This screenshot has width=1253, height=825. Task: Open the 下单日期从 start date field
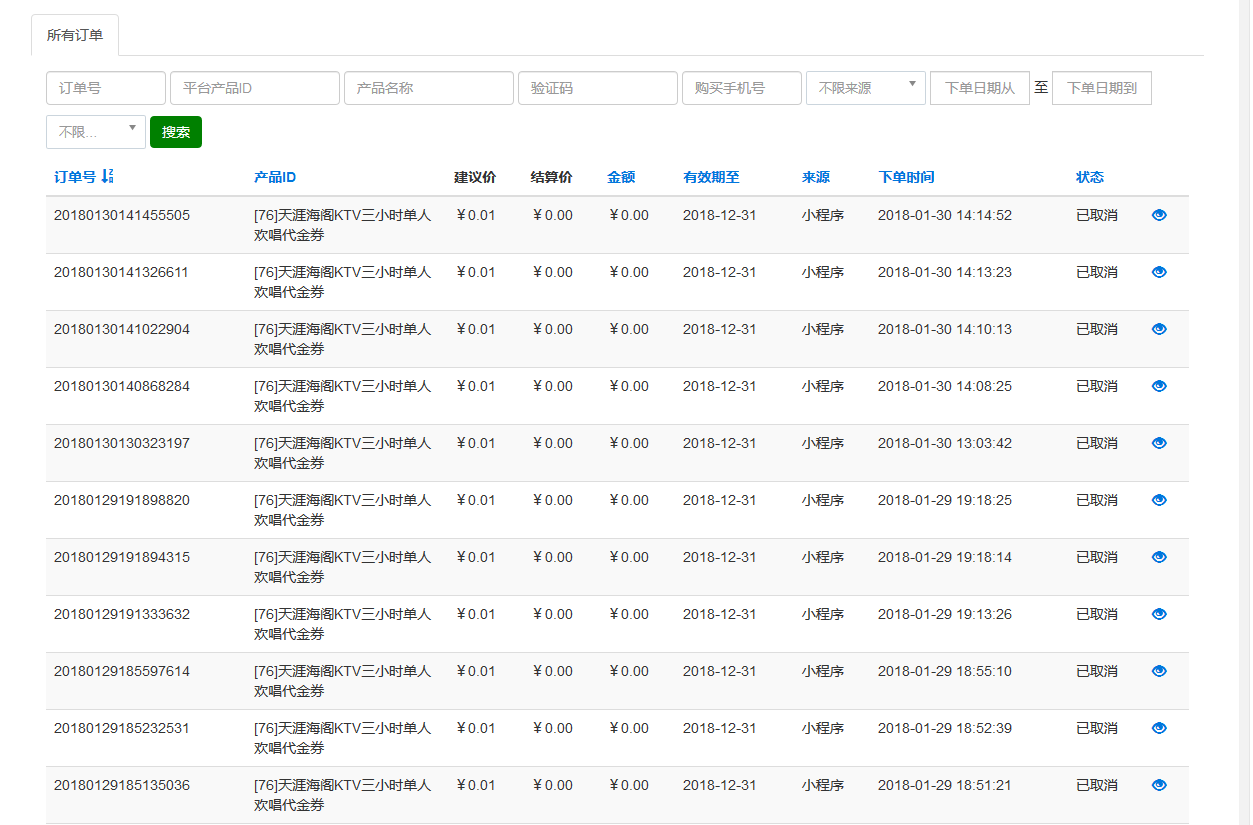979,88
